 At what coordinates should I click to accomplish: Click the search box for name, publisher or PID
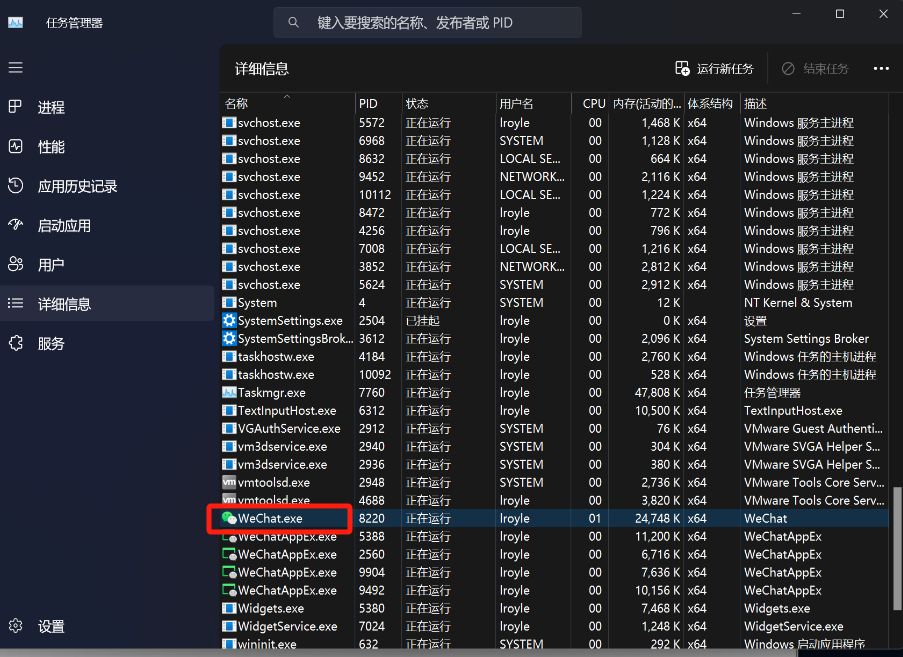pyautogui.click(x=427, y=22)
